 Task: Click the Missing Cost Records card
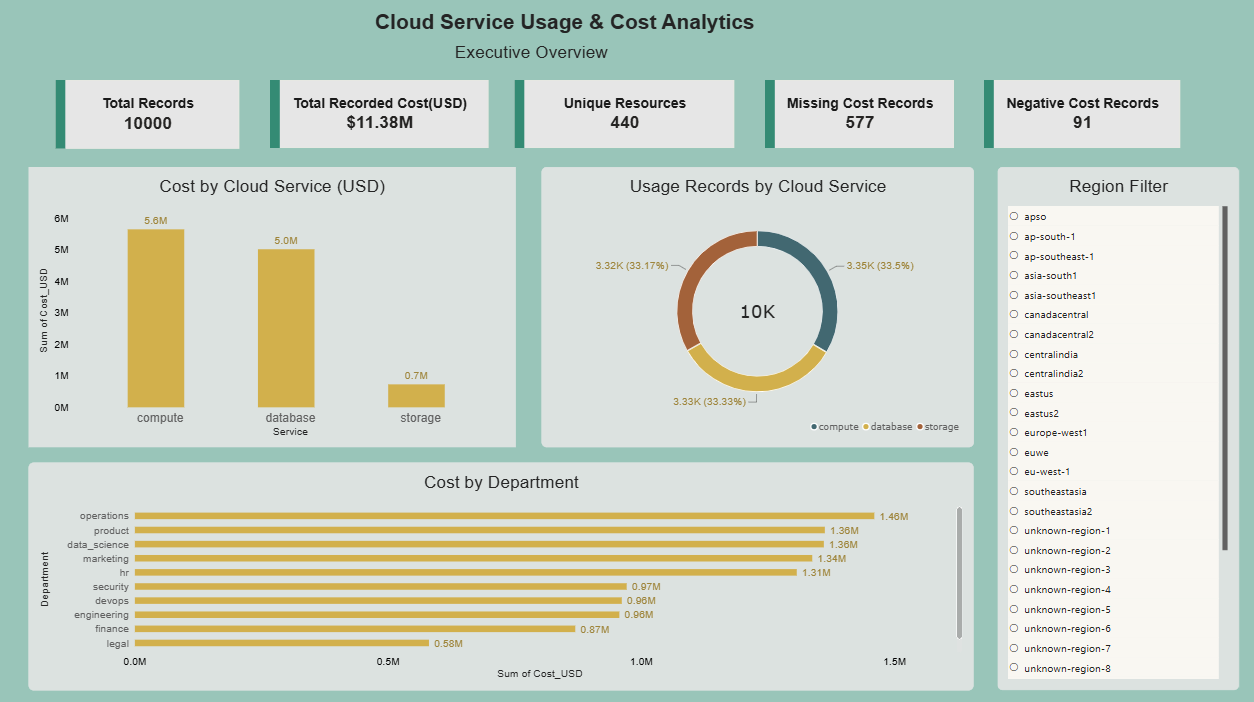coord(859,114)
